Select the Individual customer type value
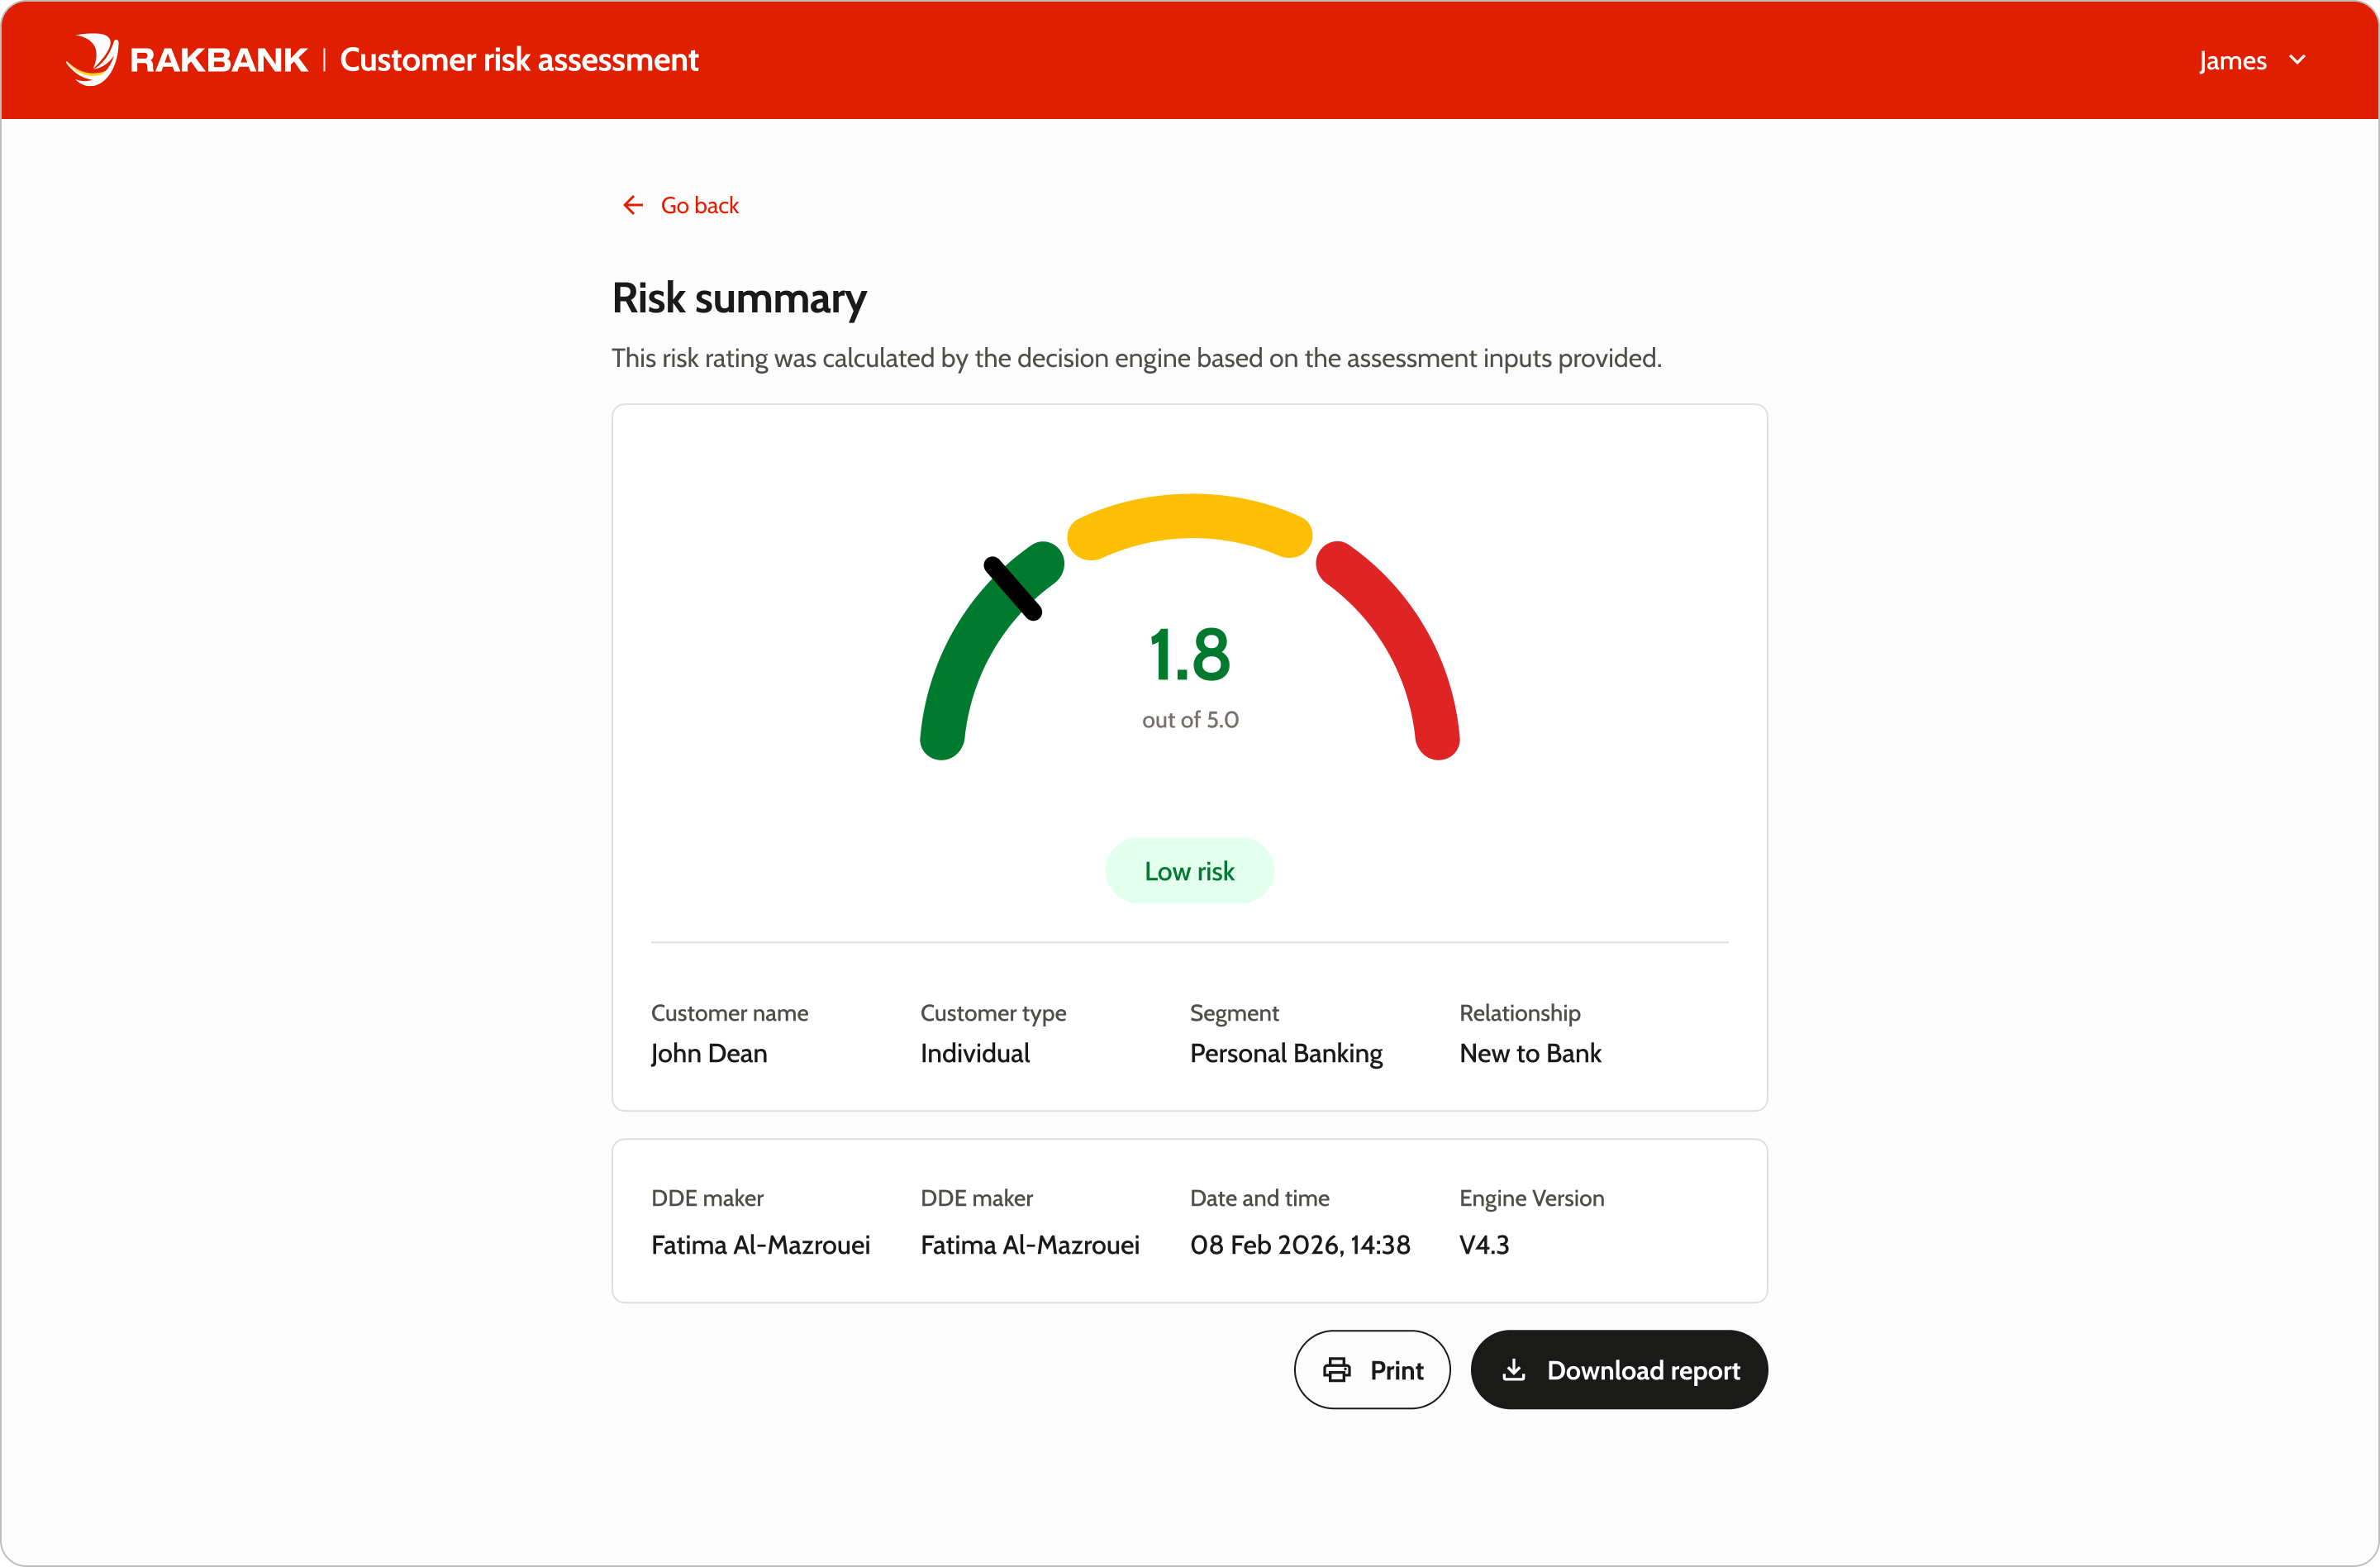This screenshot has width=2380, height=1567. click(x=975, y=1054)
